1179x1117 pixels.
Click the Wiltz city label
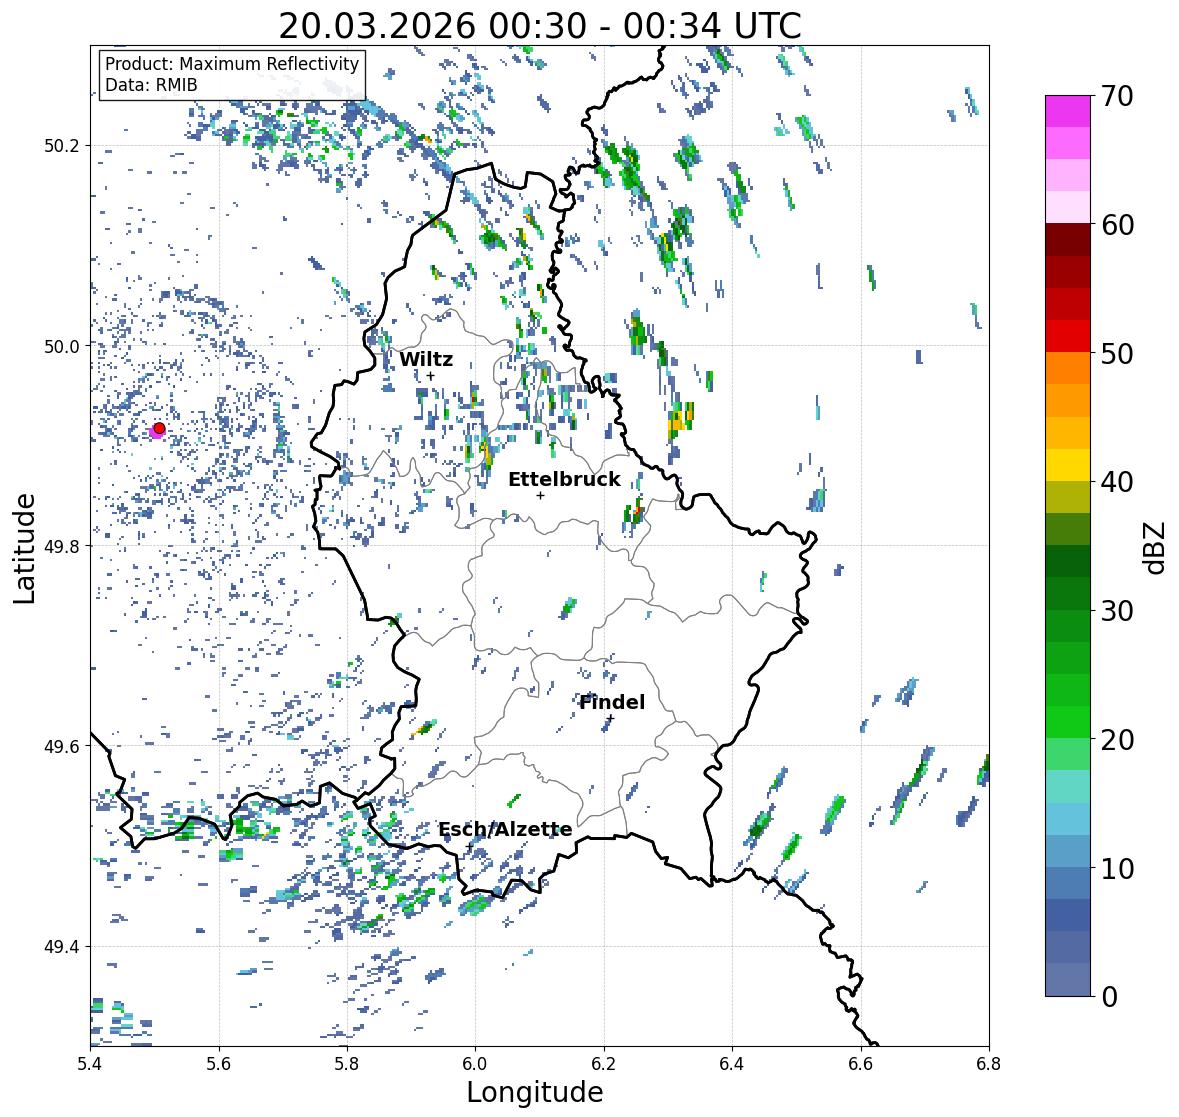(426, 359)
